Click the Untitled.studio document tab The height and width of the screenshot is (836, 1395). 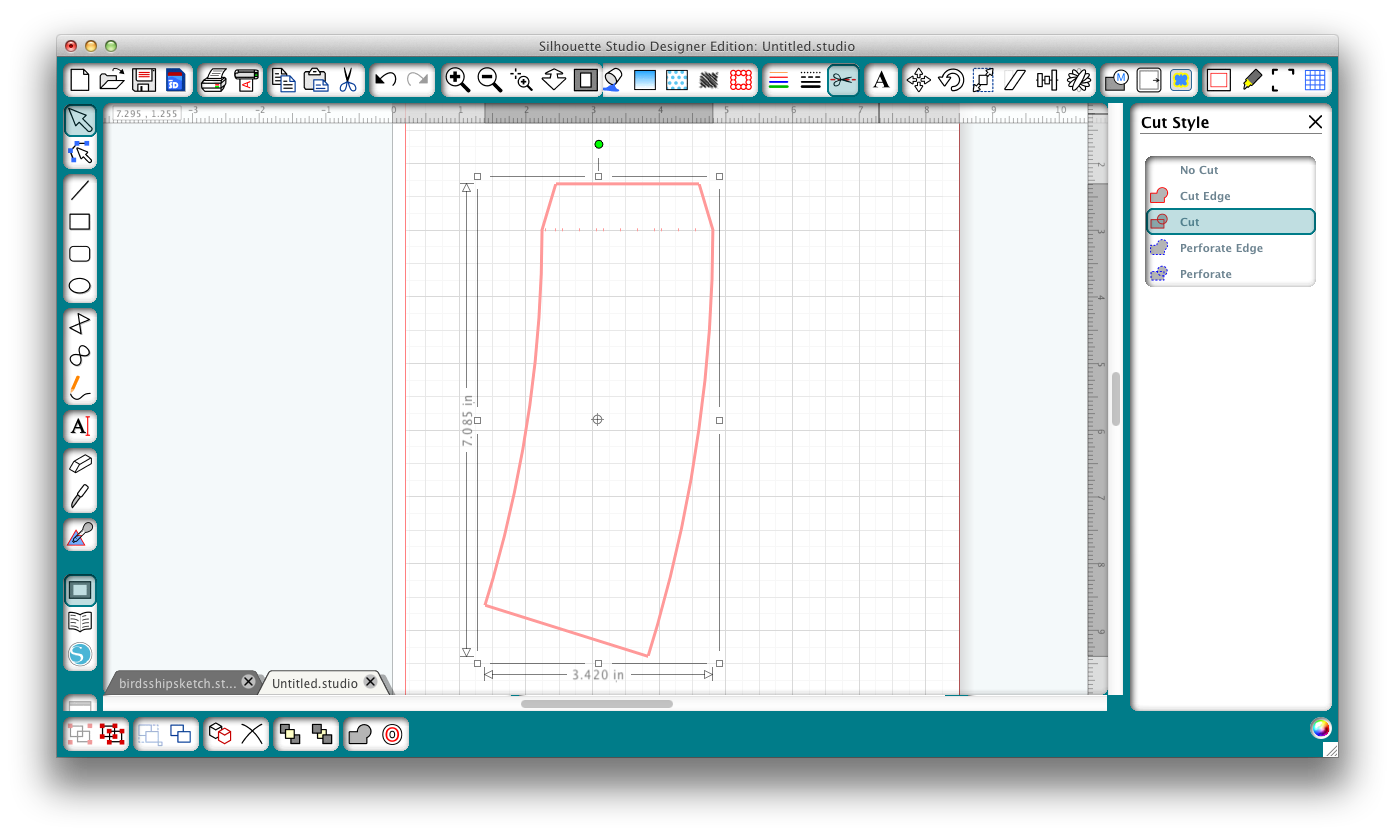[x=313, y=682]
